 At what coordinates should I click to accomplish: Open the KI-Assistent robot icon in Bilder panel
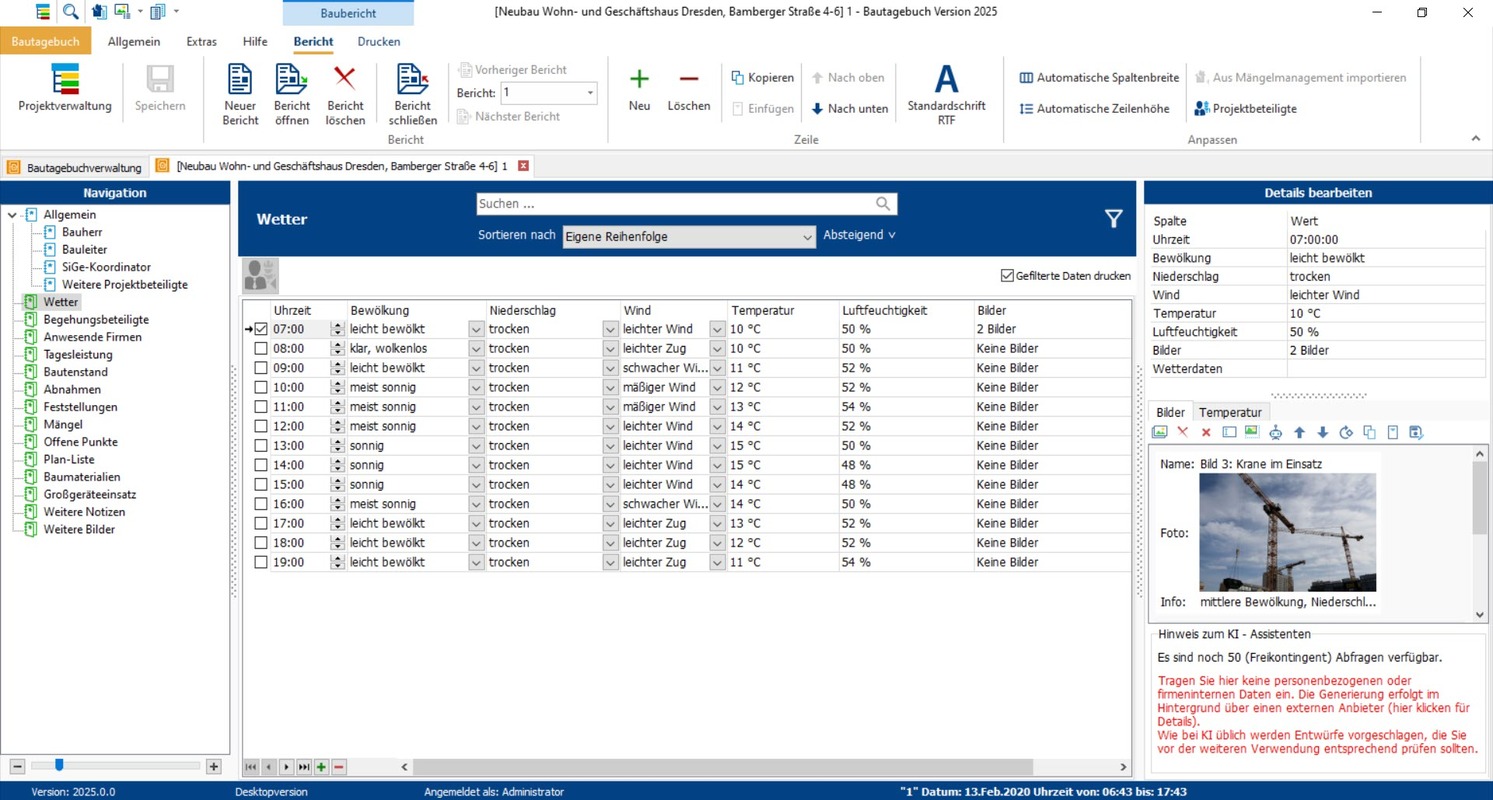(x=1276, y=432)
